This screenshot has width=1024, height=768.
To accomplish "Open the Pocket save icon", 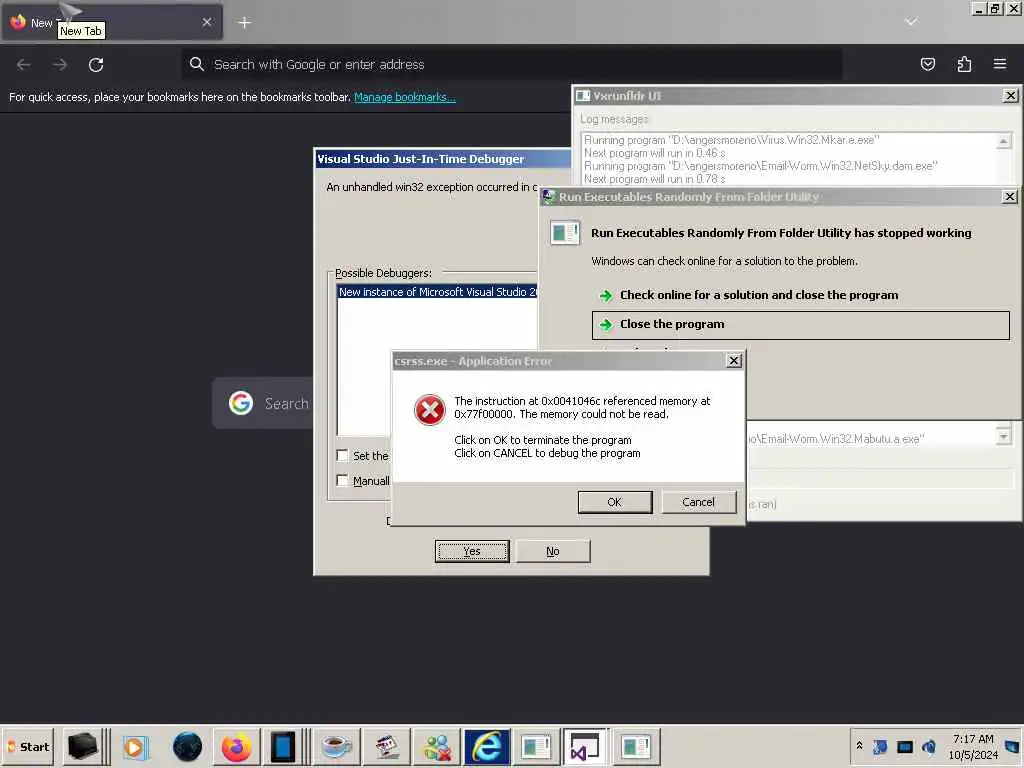I will [927, 64].
